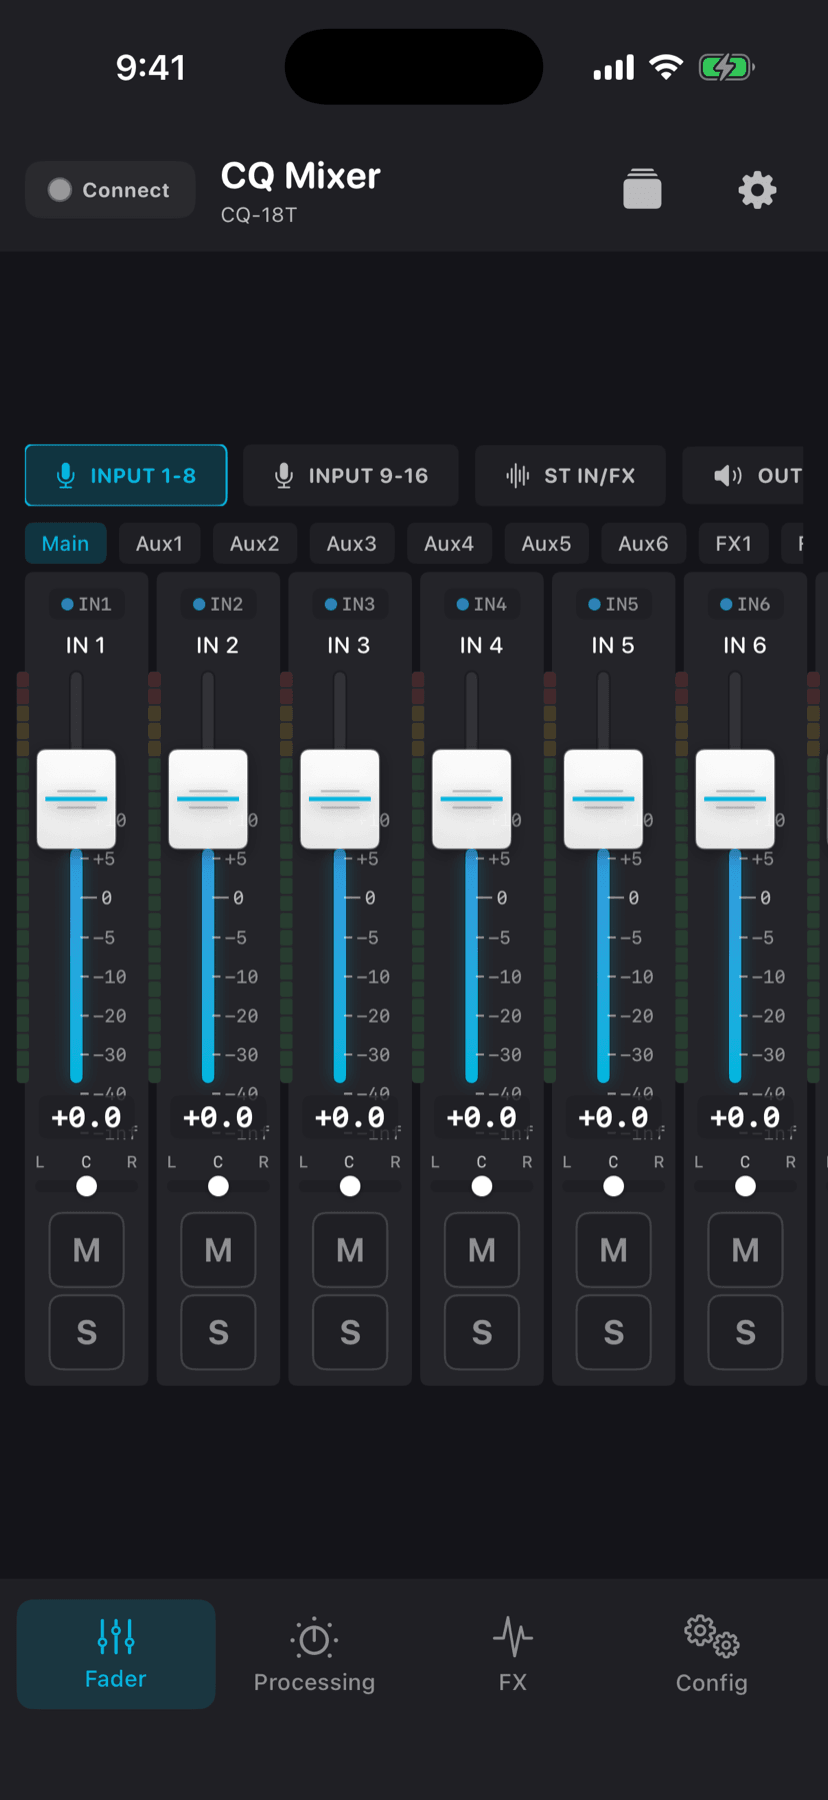
Task: Select the Aux3 mix
Action: coord(352,544)
